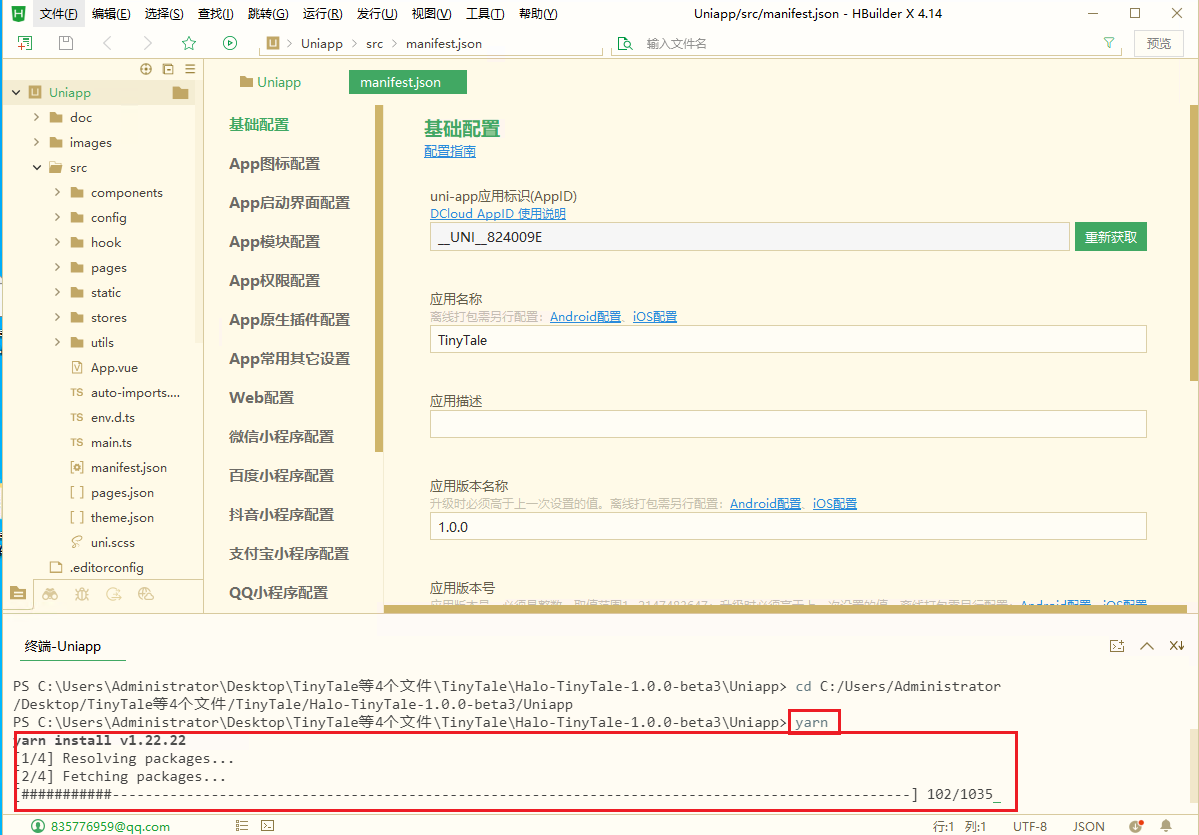1199x835 pixels.
Task: Expand the images folder
Action: tap(36, 142)
